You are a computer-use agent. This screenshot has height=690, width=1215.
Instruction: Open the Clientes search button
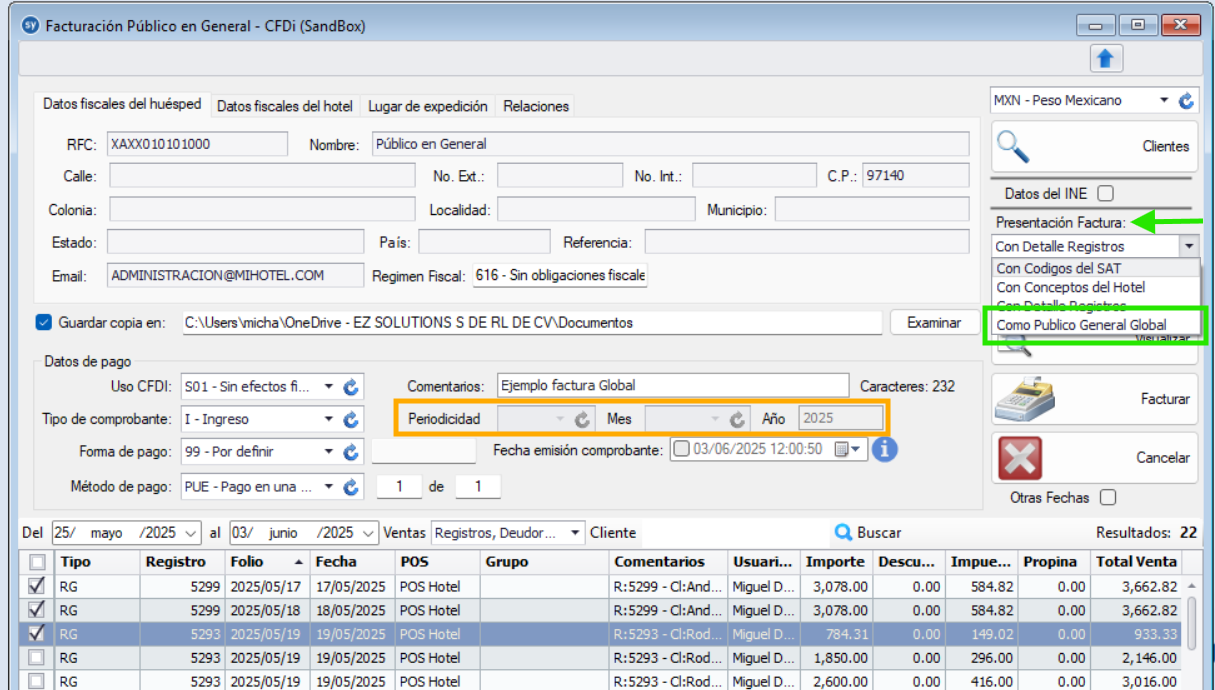(1094, 147)
